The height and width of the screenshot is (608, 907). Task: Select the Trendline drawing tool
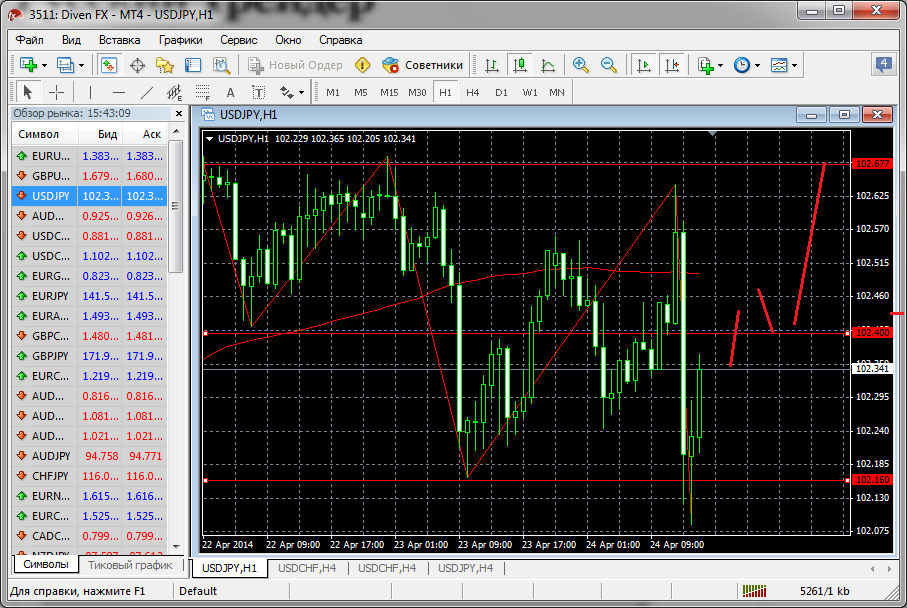tap(147, 92)
